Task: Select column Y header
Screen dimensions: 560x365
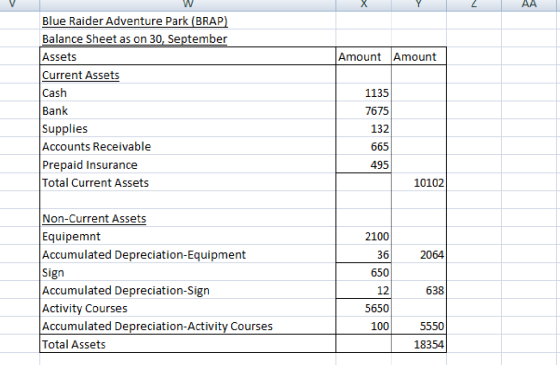Action: pos(419,5)
